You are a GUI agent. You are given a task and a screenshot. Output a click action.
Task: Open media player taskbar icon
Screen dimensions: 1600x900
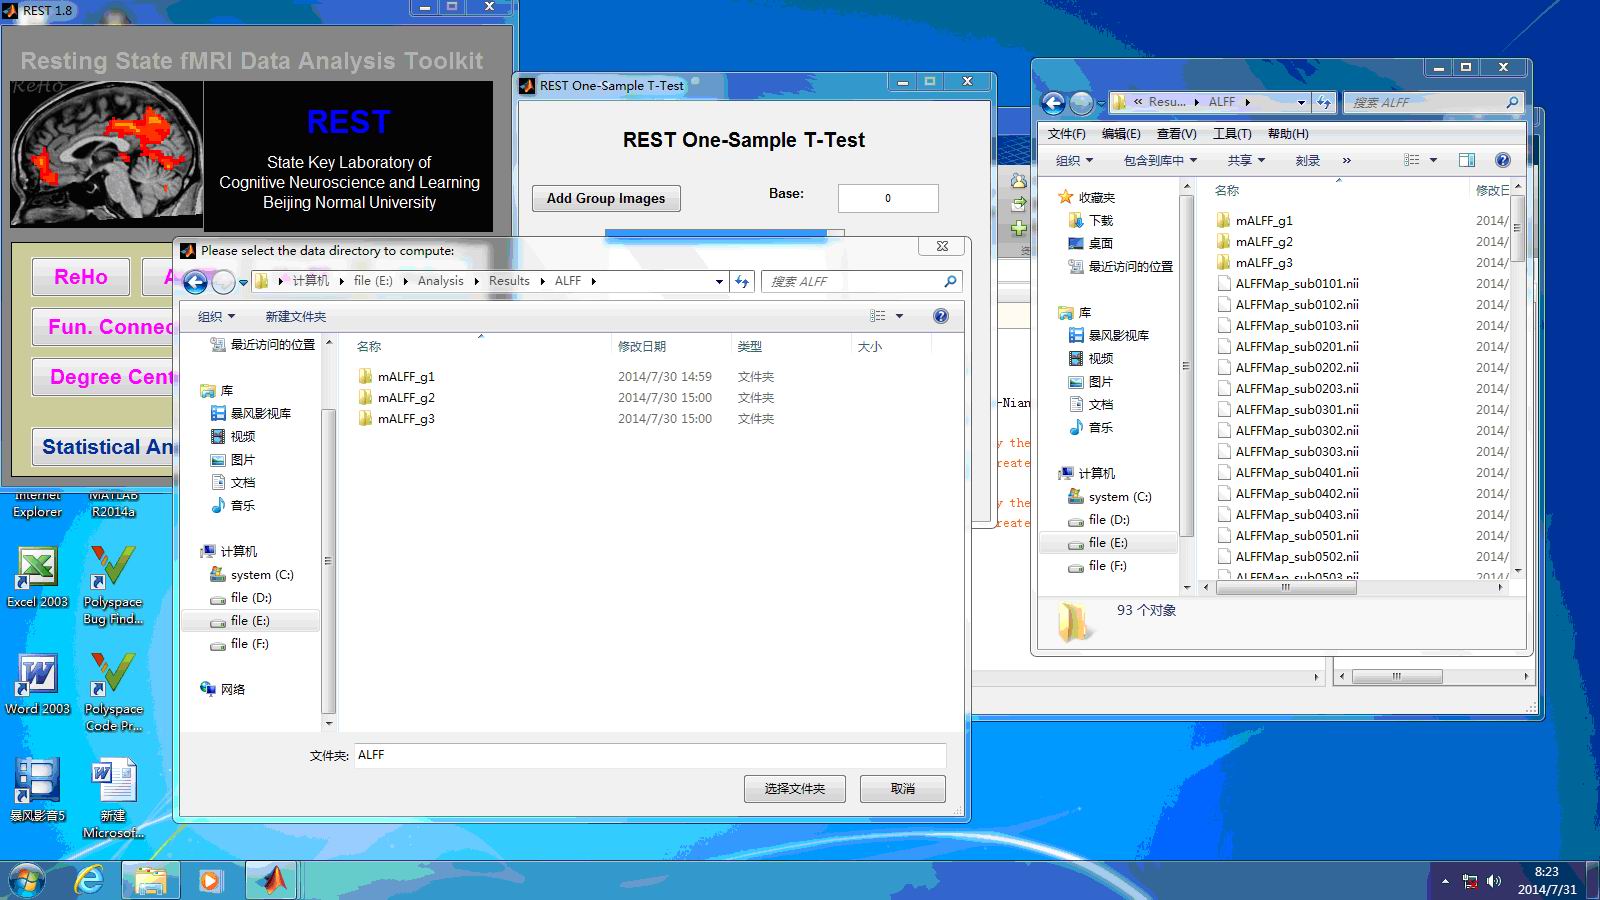(x=210, y=881)
